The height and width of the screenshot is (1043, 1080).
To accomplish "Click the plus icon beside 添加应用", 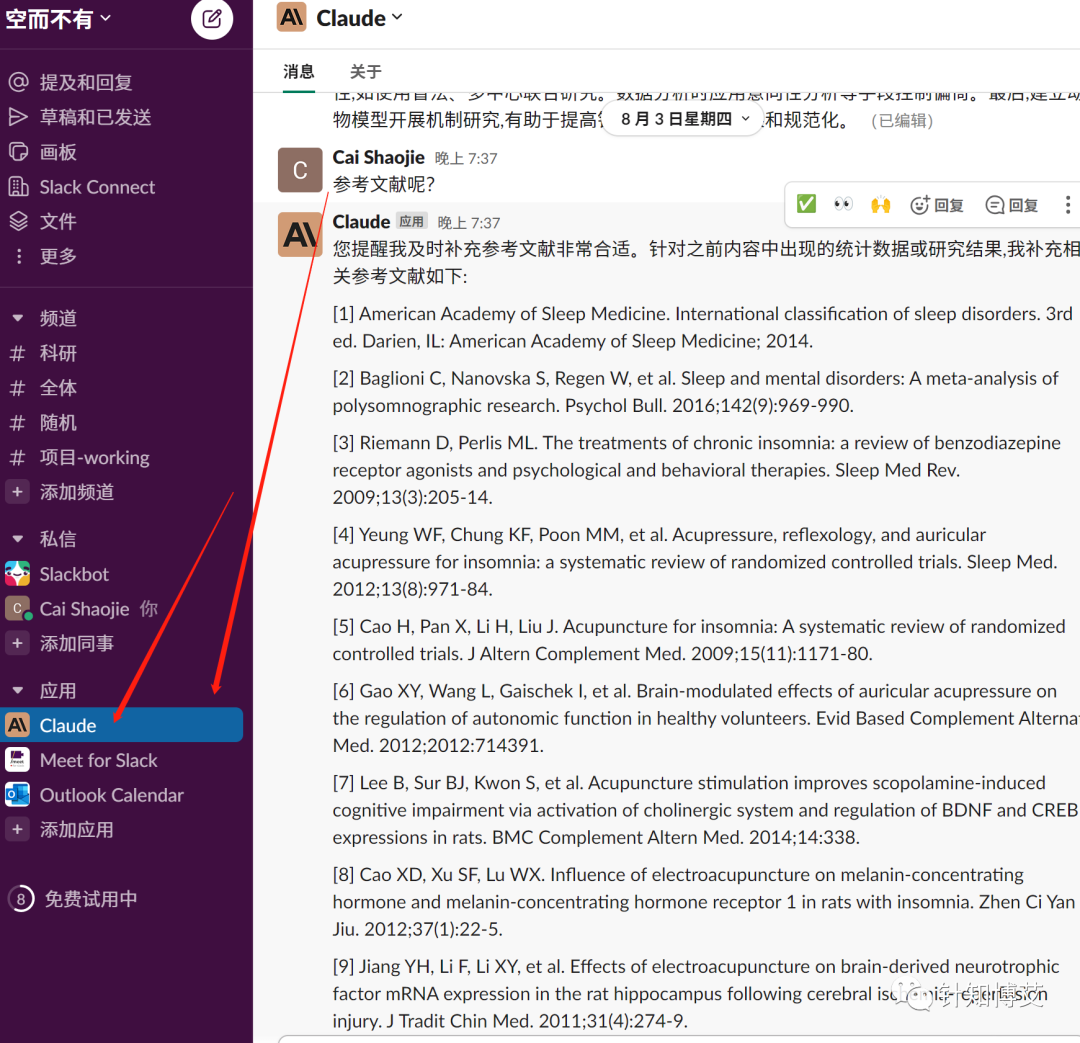I will [17, 829].
